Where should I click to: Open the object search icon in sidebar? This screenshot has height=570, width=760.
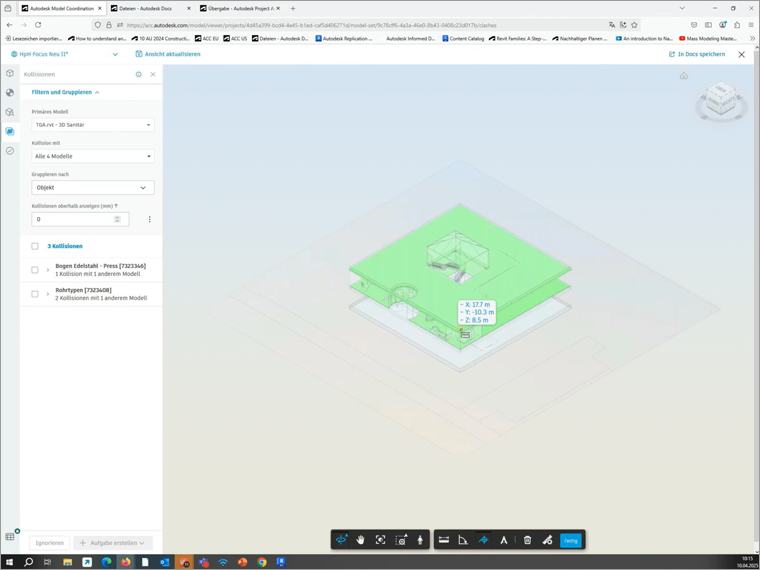point(10,112)
